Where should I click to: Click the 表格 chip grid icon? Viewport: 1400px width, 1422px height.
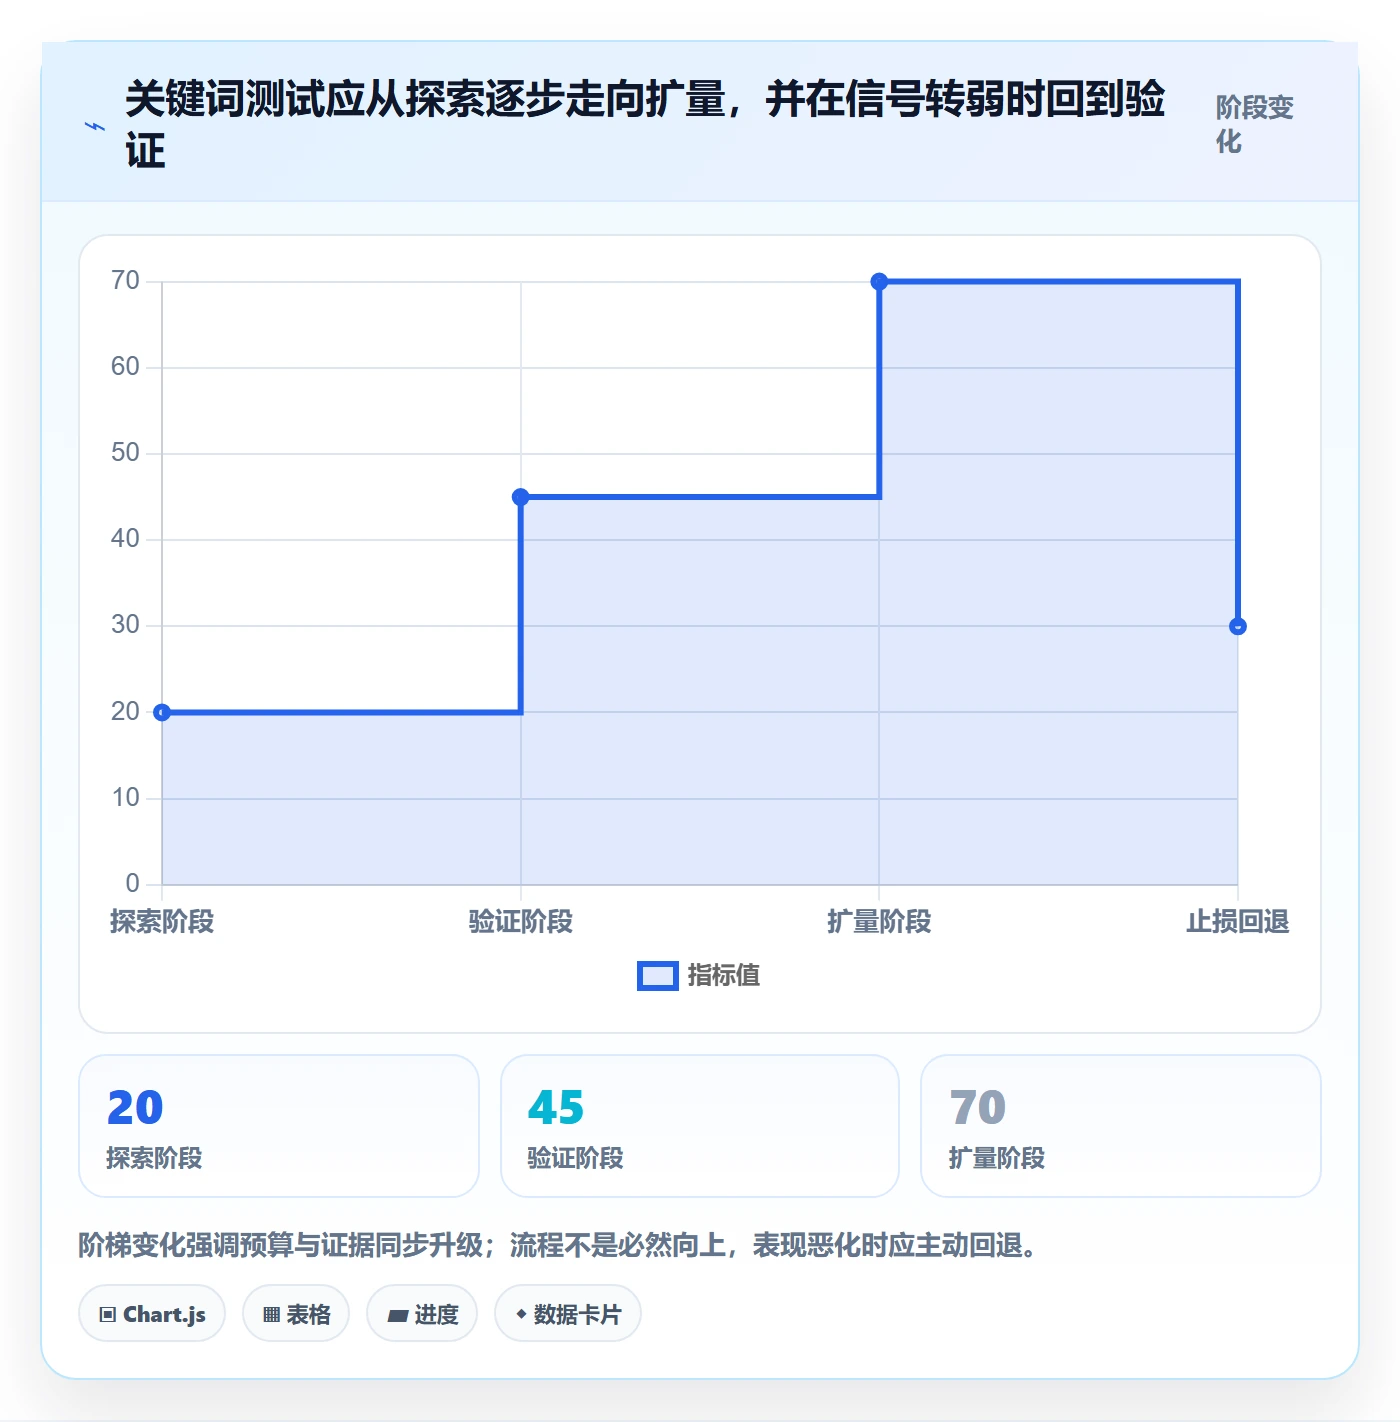[x=271, y=1315]
